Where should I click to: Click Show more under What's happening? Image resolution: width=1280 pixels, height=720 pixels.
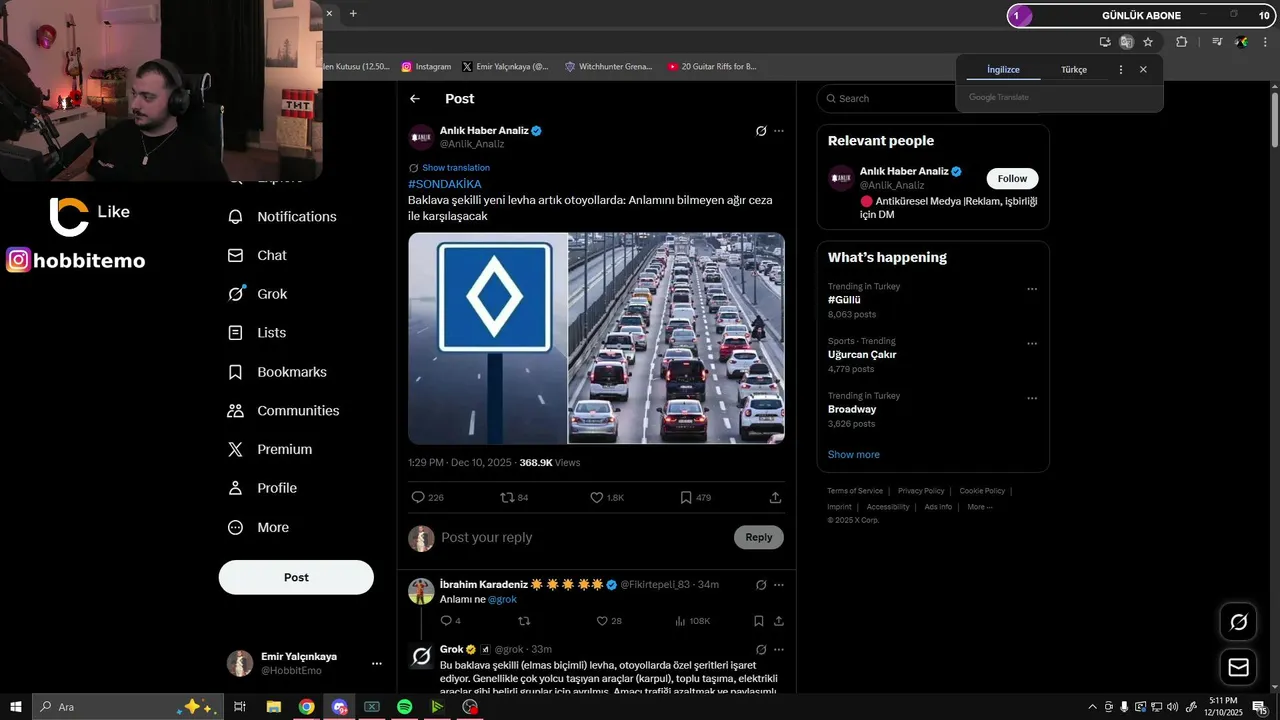(854, 455)
